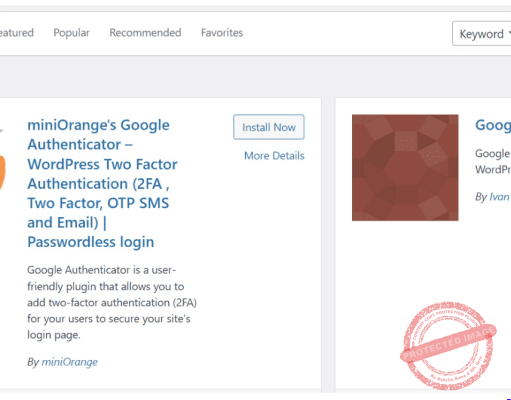Click the brown geometric plugin thumbnail
Viewport: 511px width, 400px height.
(x=405, y=168)
